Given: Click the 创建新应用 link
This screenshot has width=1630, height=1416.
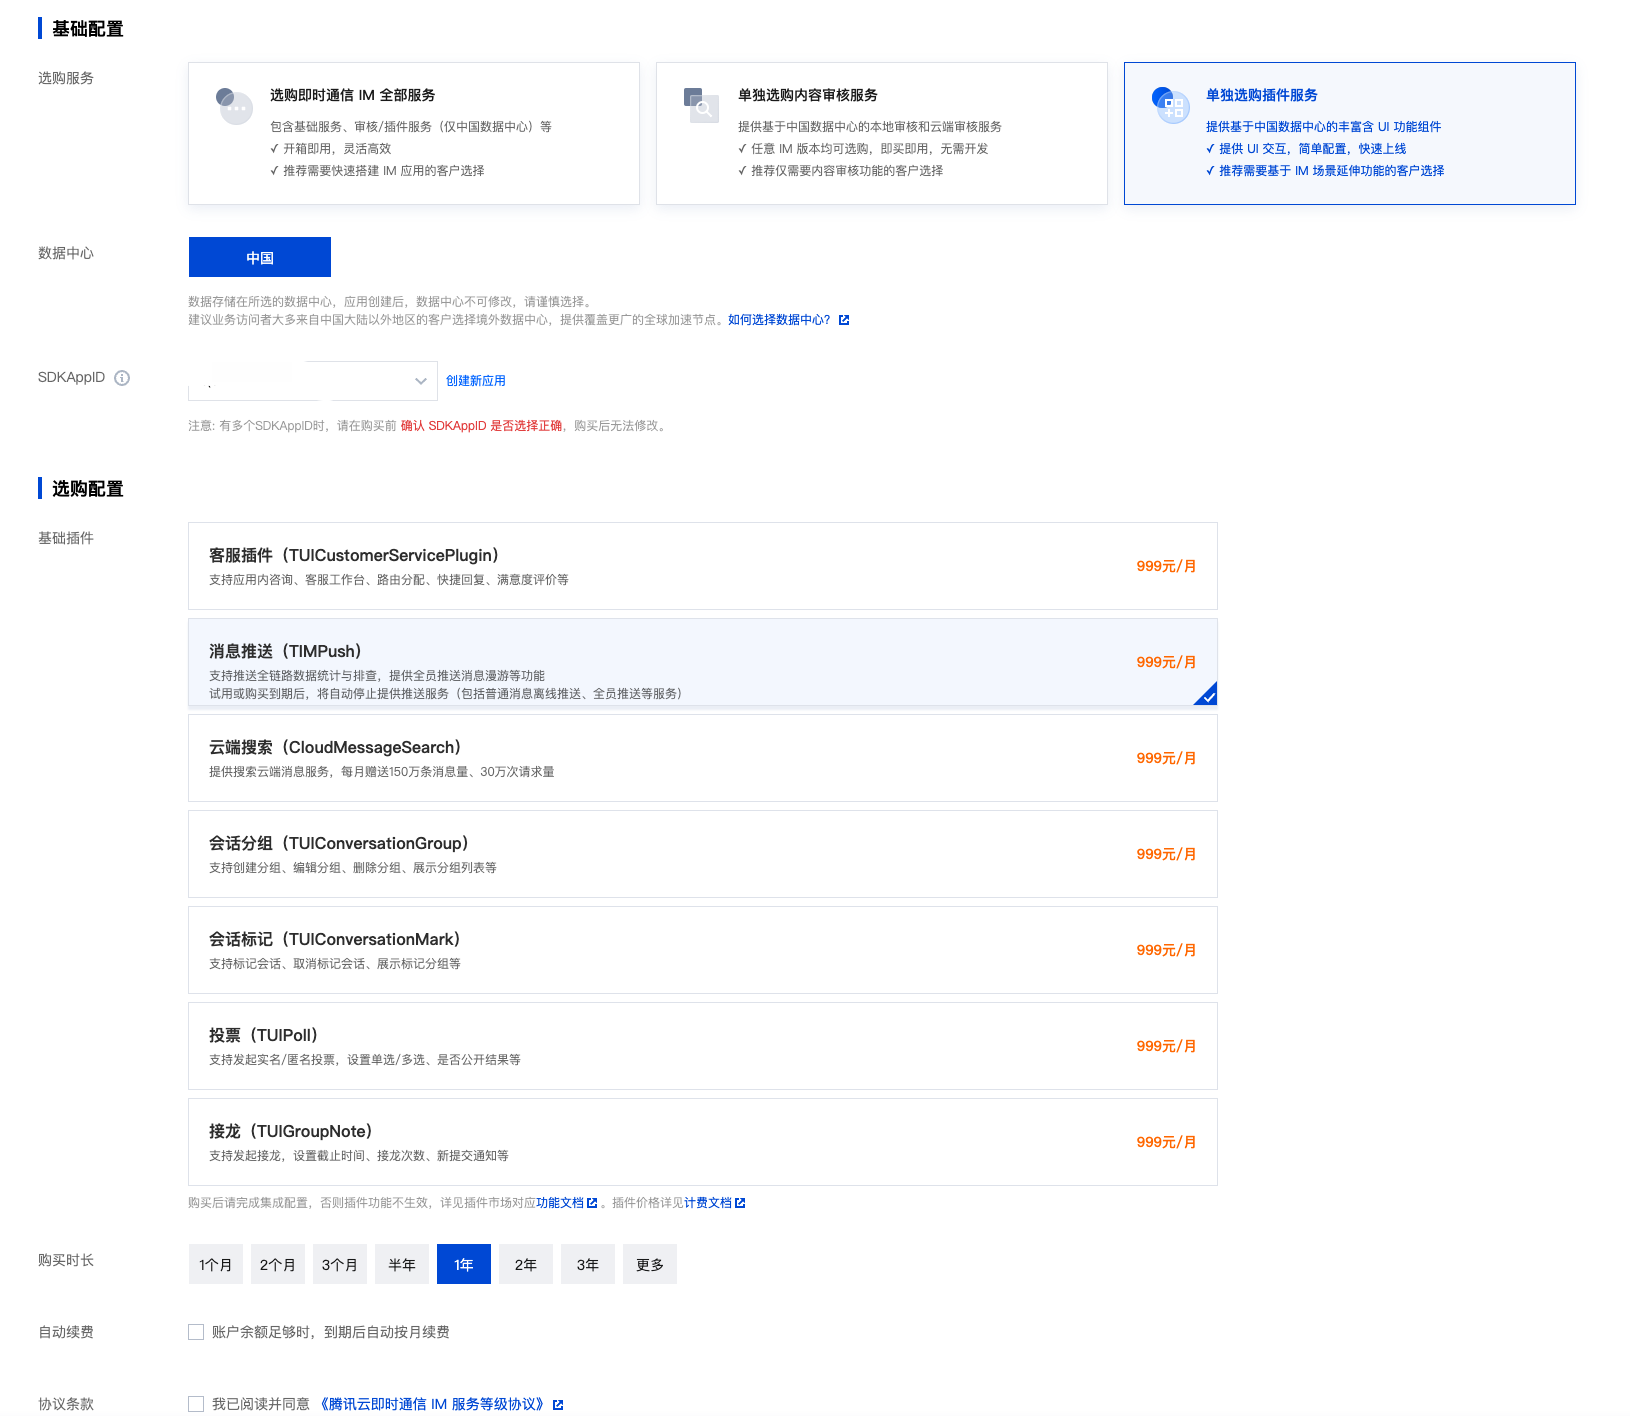Looking at the screenshot, I should click(476, 381).
